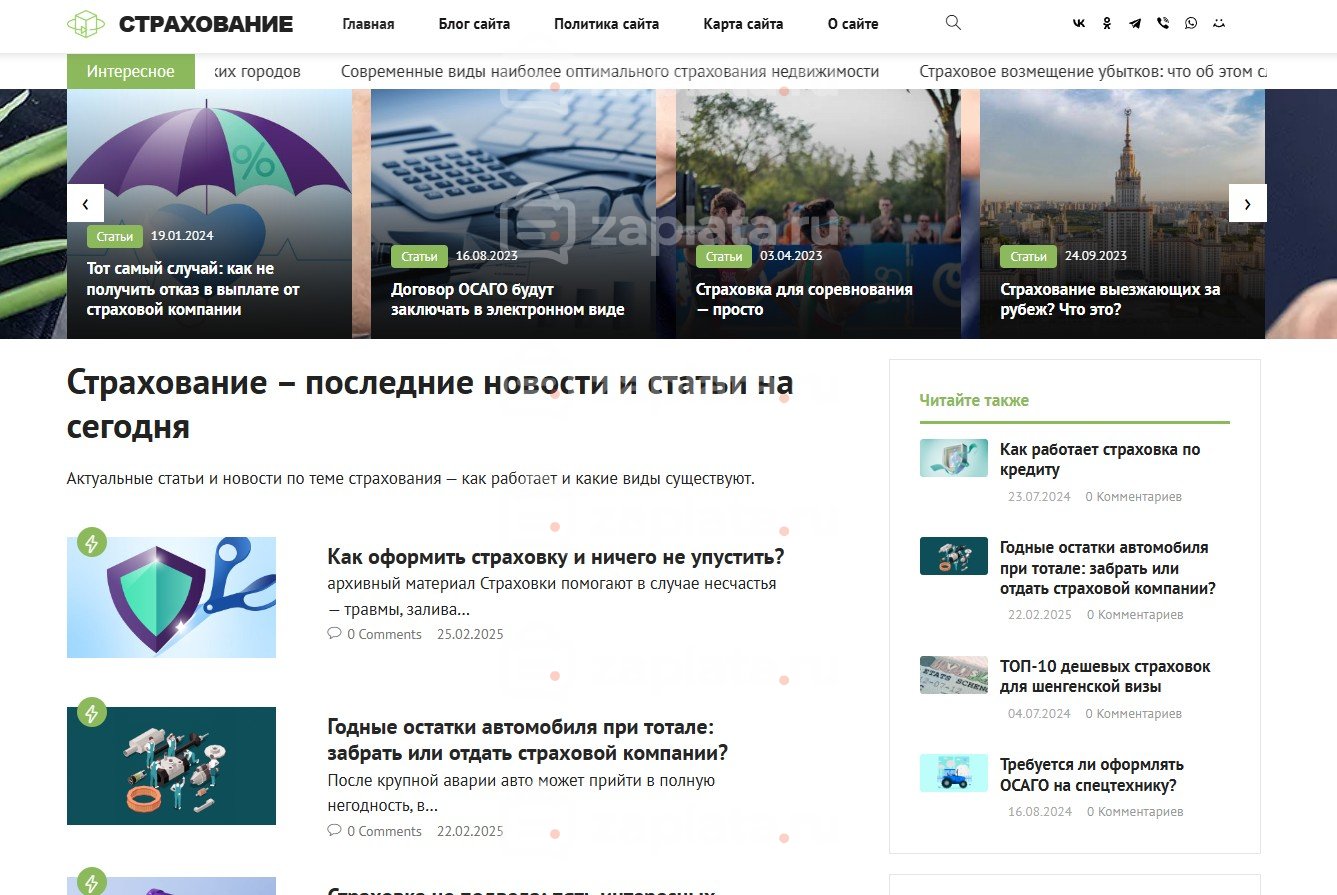Click 0 Comments under Как оформить страховку

click(384, 634)
